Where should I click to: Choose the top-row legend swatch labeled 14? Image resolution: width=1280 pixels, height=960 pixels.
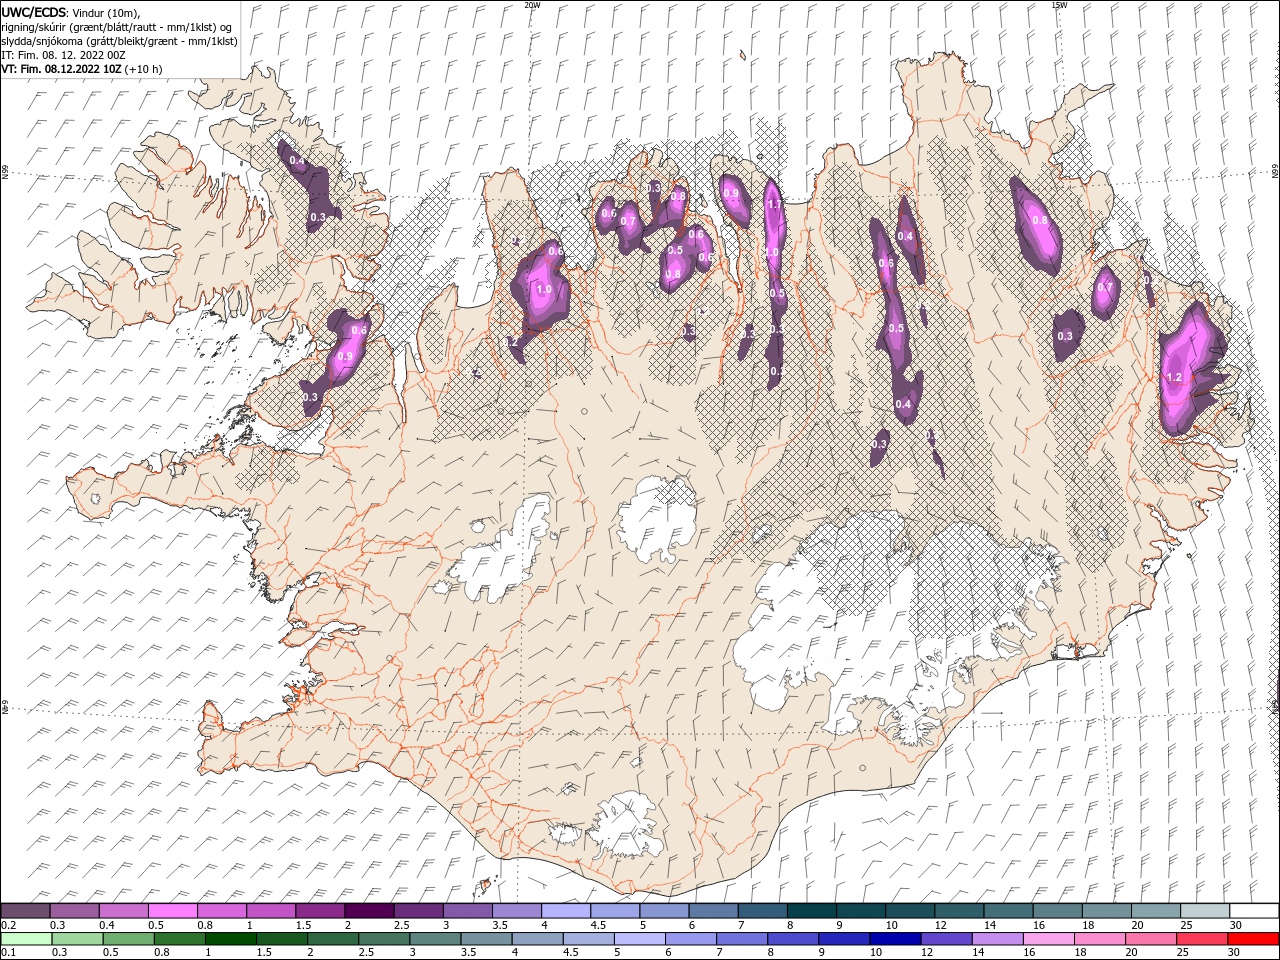pyautogui.click(x=1007, y=911)
